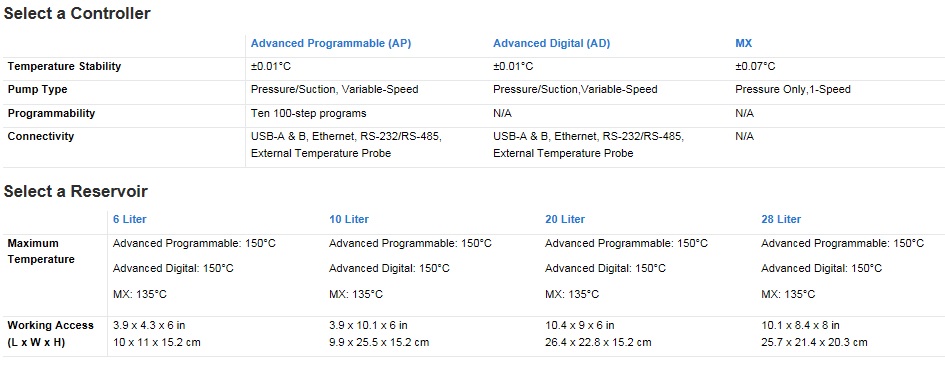Click the Temperature Stability row label
The height and width of the screenshot is (368, 945).
[x=64, y=66]
